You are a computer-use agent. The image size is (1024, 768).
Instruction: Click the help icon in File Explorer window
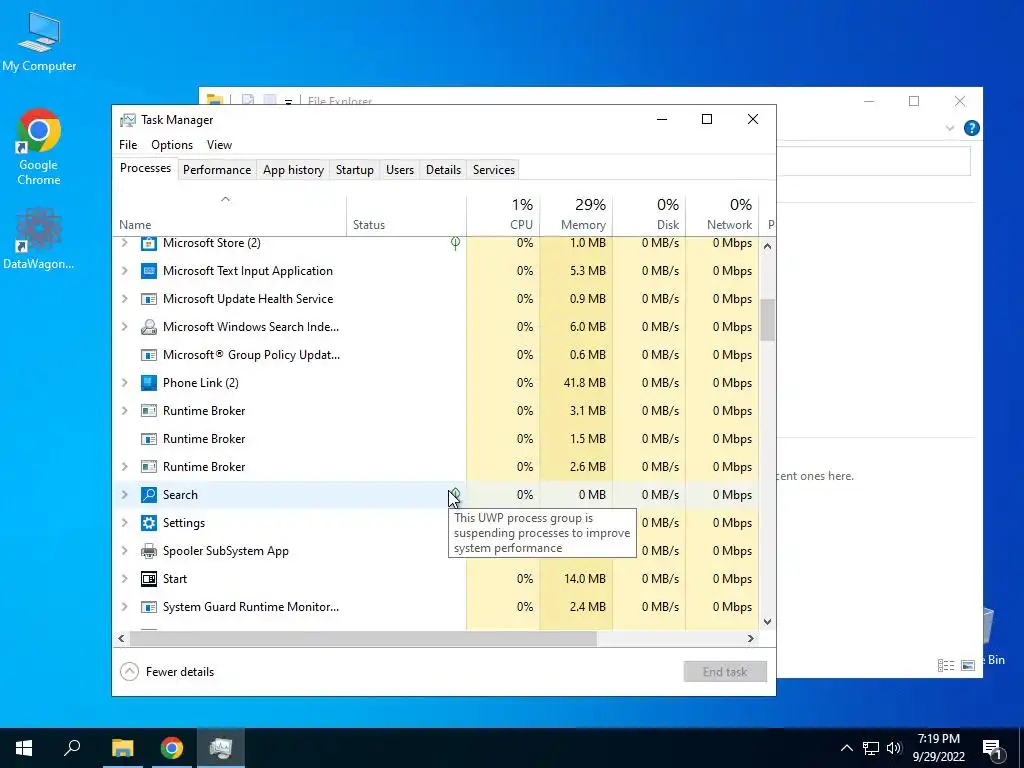tap(972, 128)
